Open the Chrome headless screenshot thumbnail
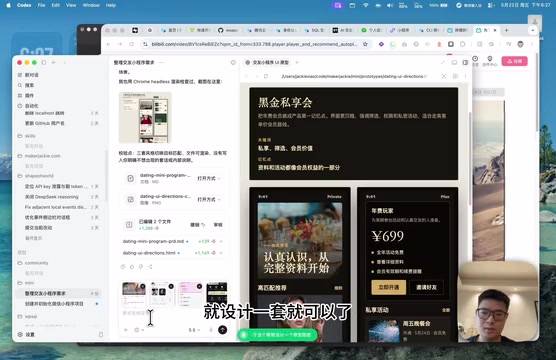 click(x=145, y=117)
